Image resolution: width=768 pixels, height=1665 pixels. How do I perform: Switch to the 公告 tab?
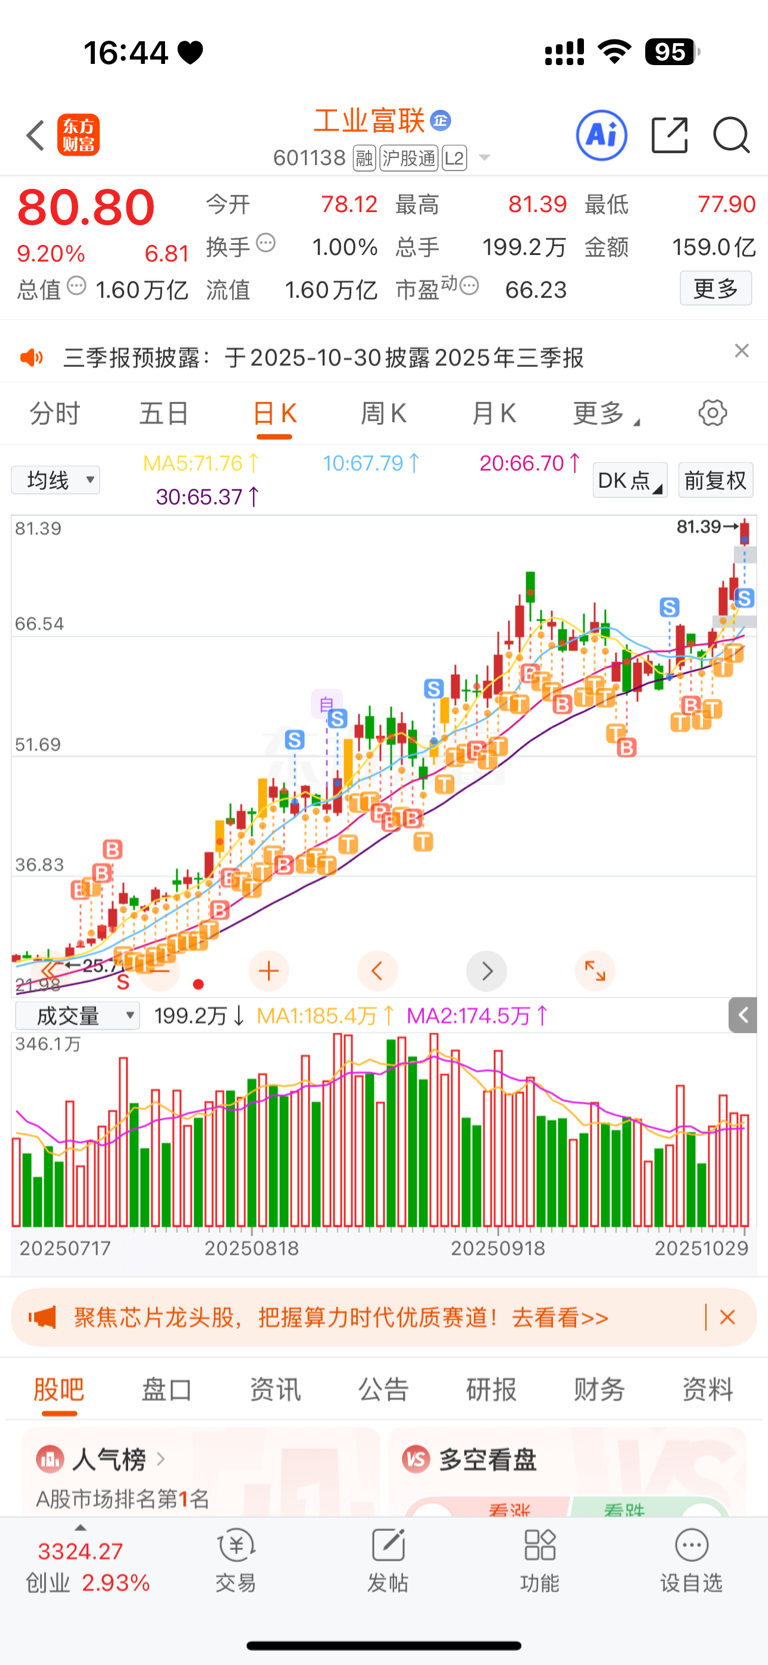click(383, 1389)
